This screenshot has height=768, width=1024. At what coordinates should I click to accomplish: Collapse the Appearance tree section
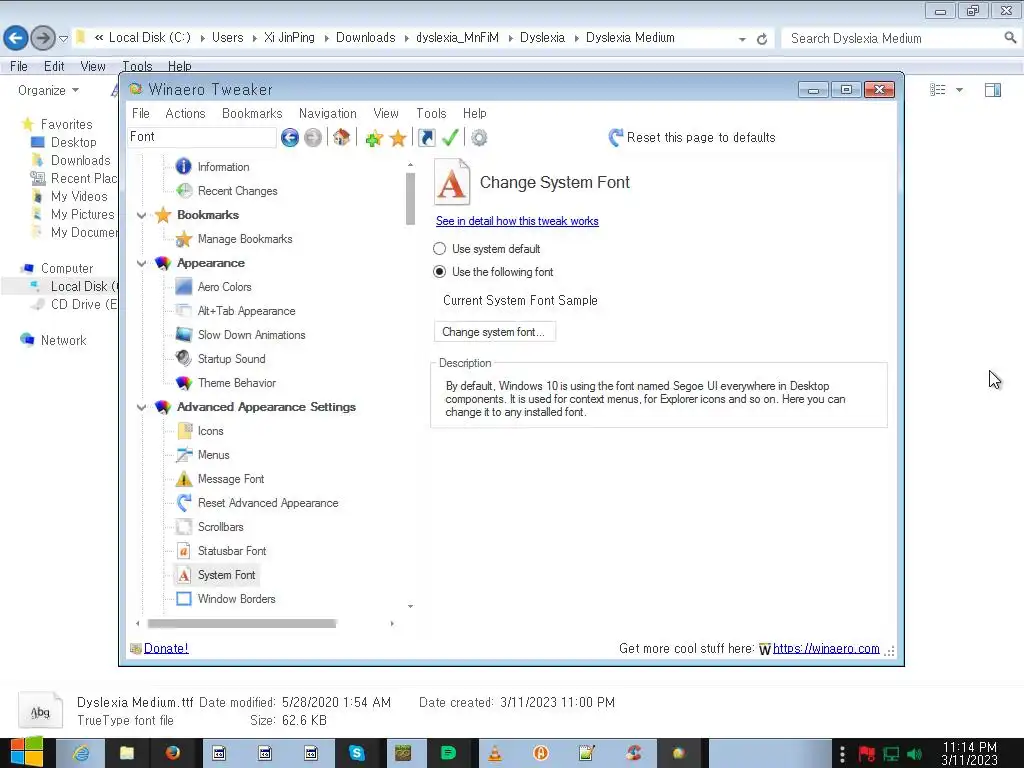coord(141,263)
